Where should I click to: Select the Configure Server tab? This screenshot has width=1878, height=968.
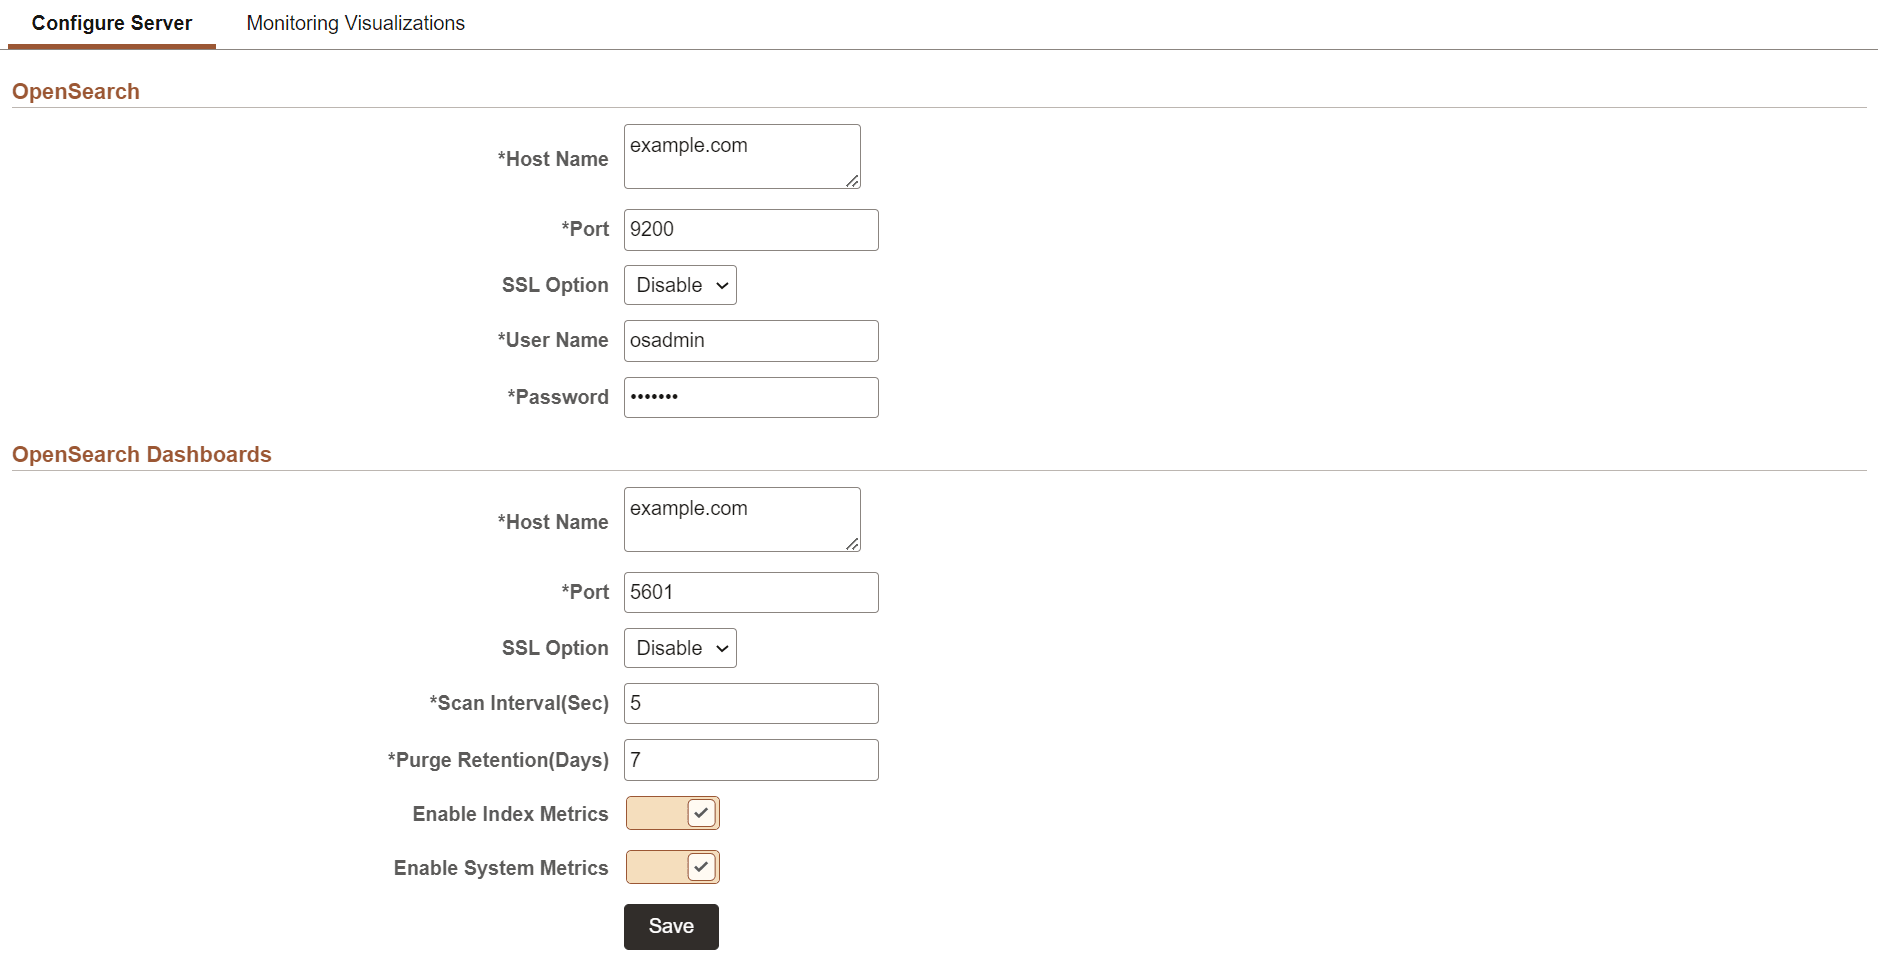pyautogui.click(x=111, y=22)
